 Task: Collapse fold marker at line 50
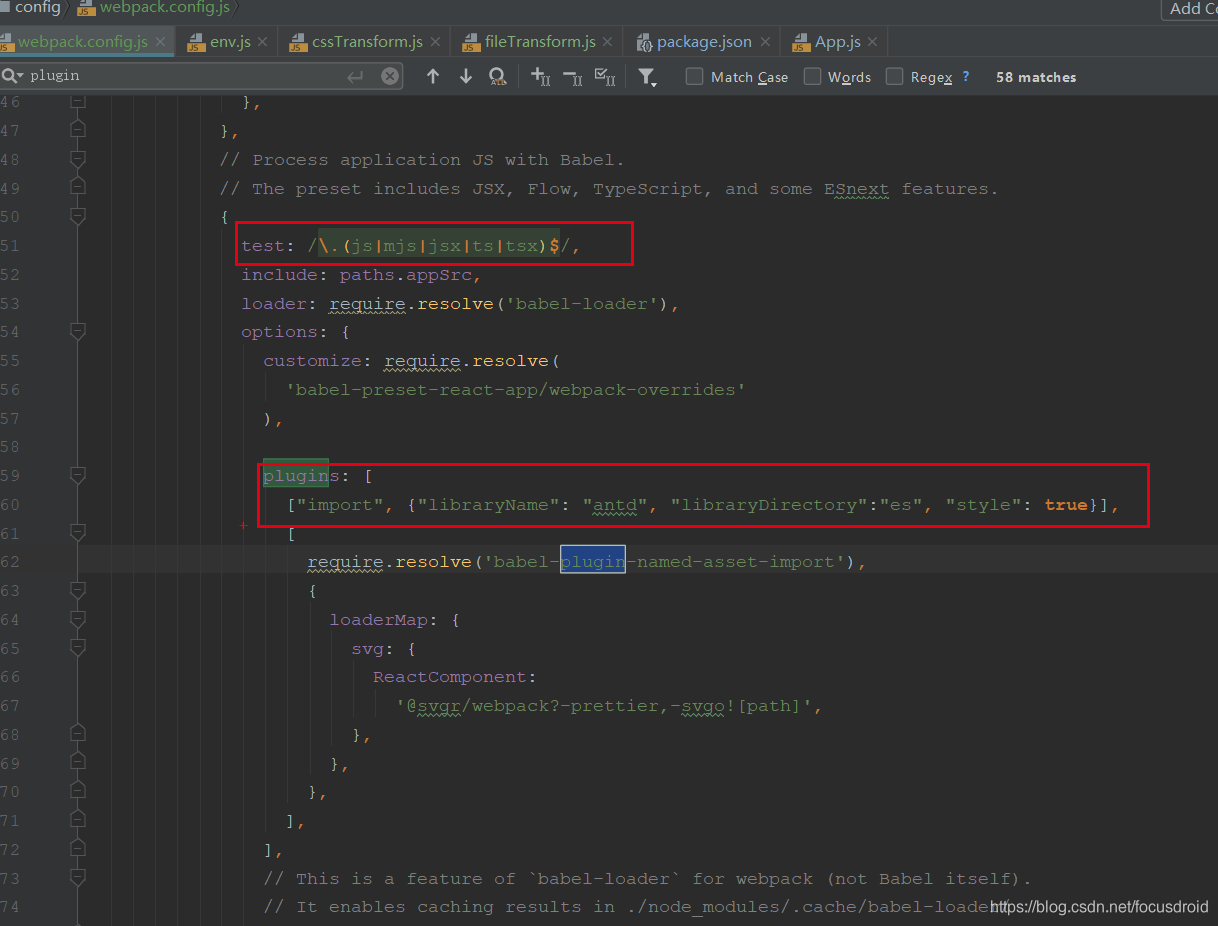pos(78,217)
